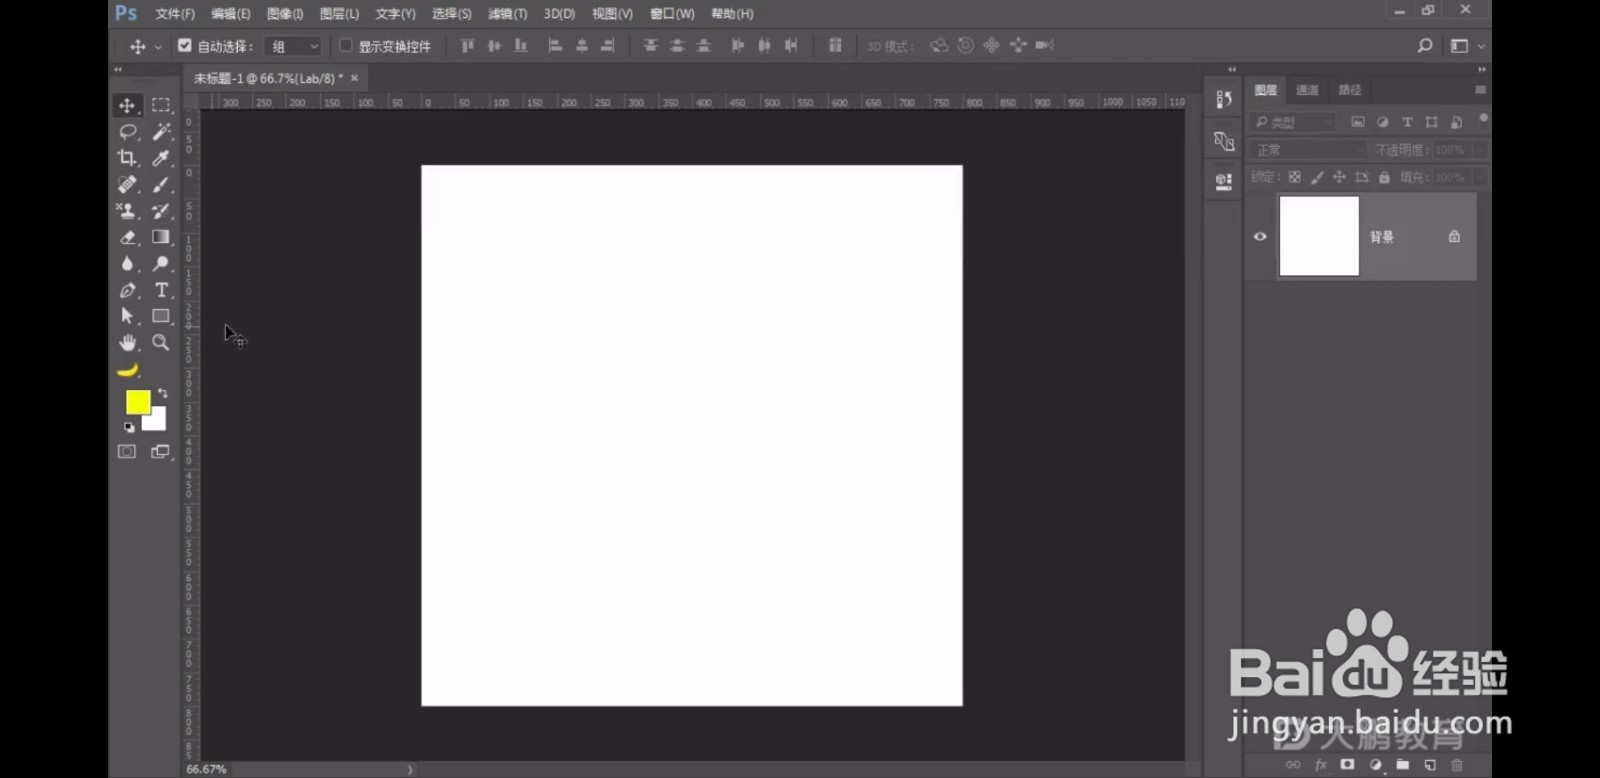1600x778 pixels.
Task: Toggle pixel layer filter icon
Action: pos(1357,122)
